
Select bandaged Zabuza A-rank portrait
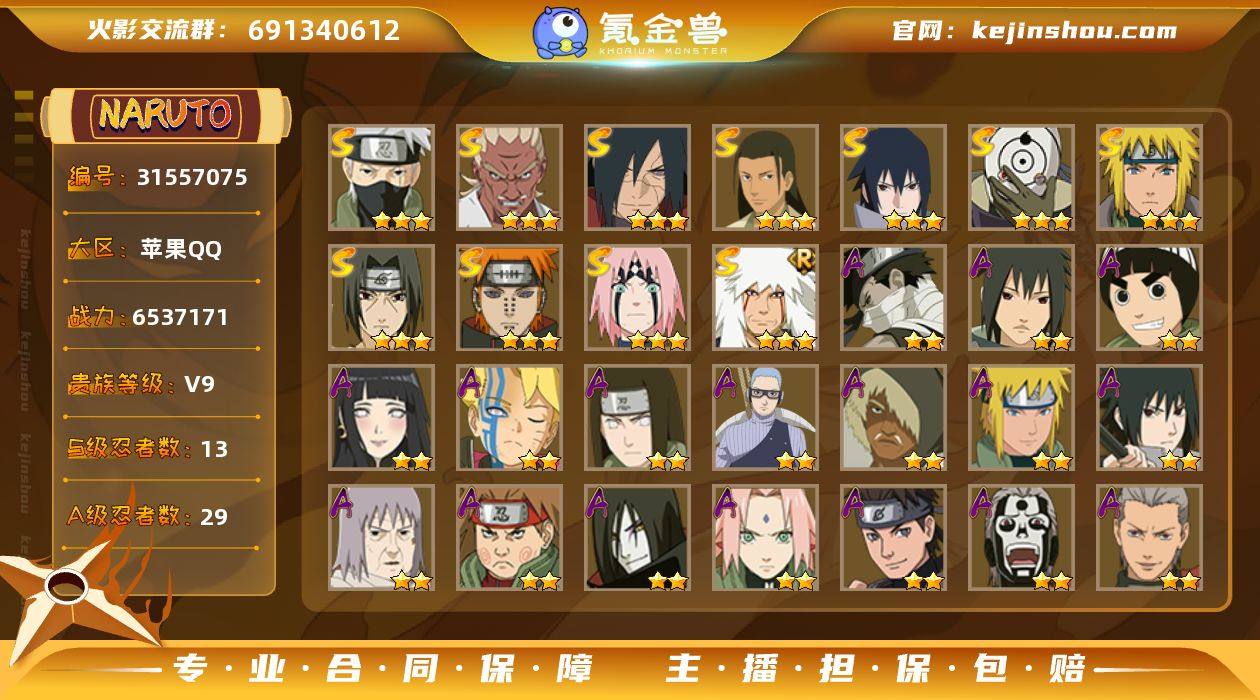(893, 298)
